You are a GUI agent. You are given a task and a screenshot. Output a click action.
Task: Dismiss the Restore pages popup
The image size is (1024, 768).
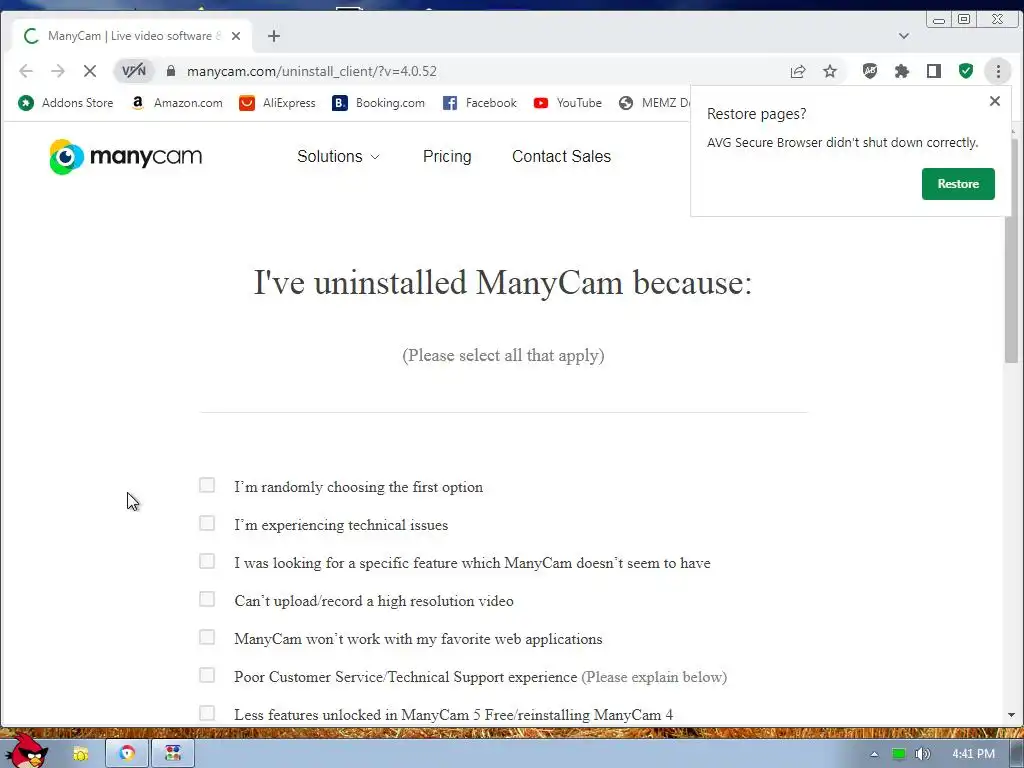(x=995, y=101)
